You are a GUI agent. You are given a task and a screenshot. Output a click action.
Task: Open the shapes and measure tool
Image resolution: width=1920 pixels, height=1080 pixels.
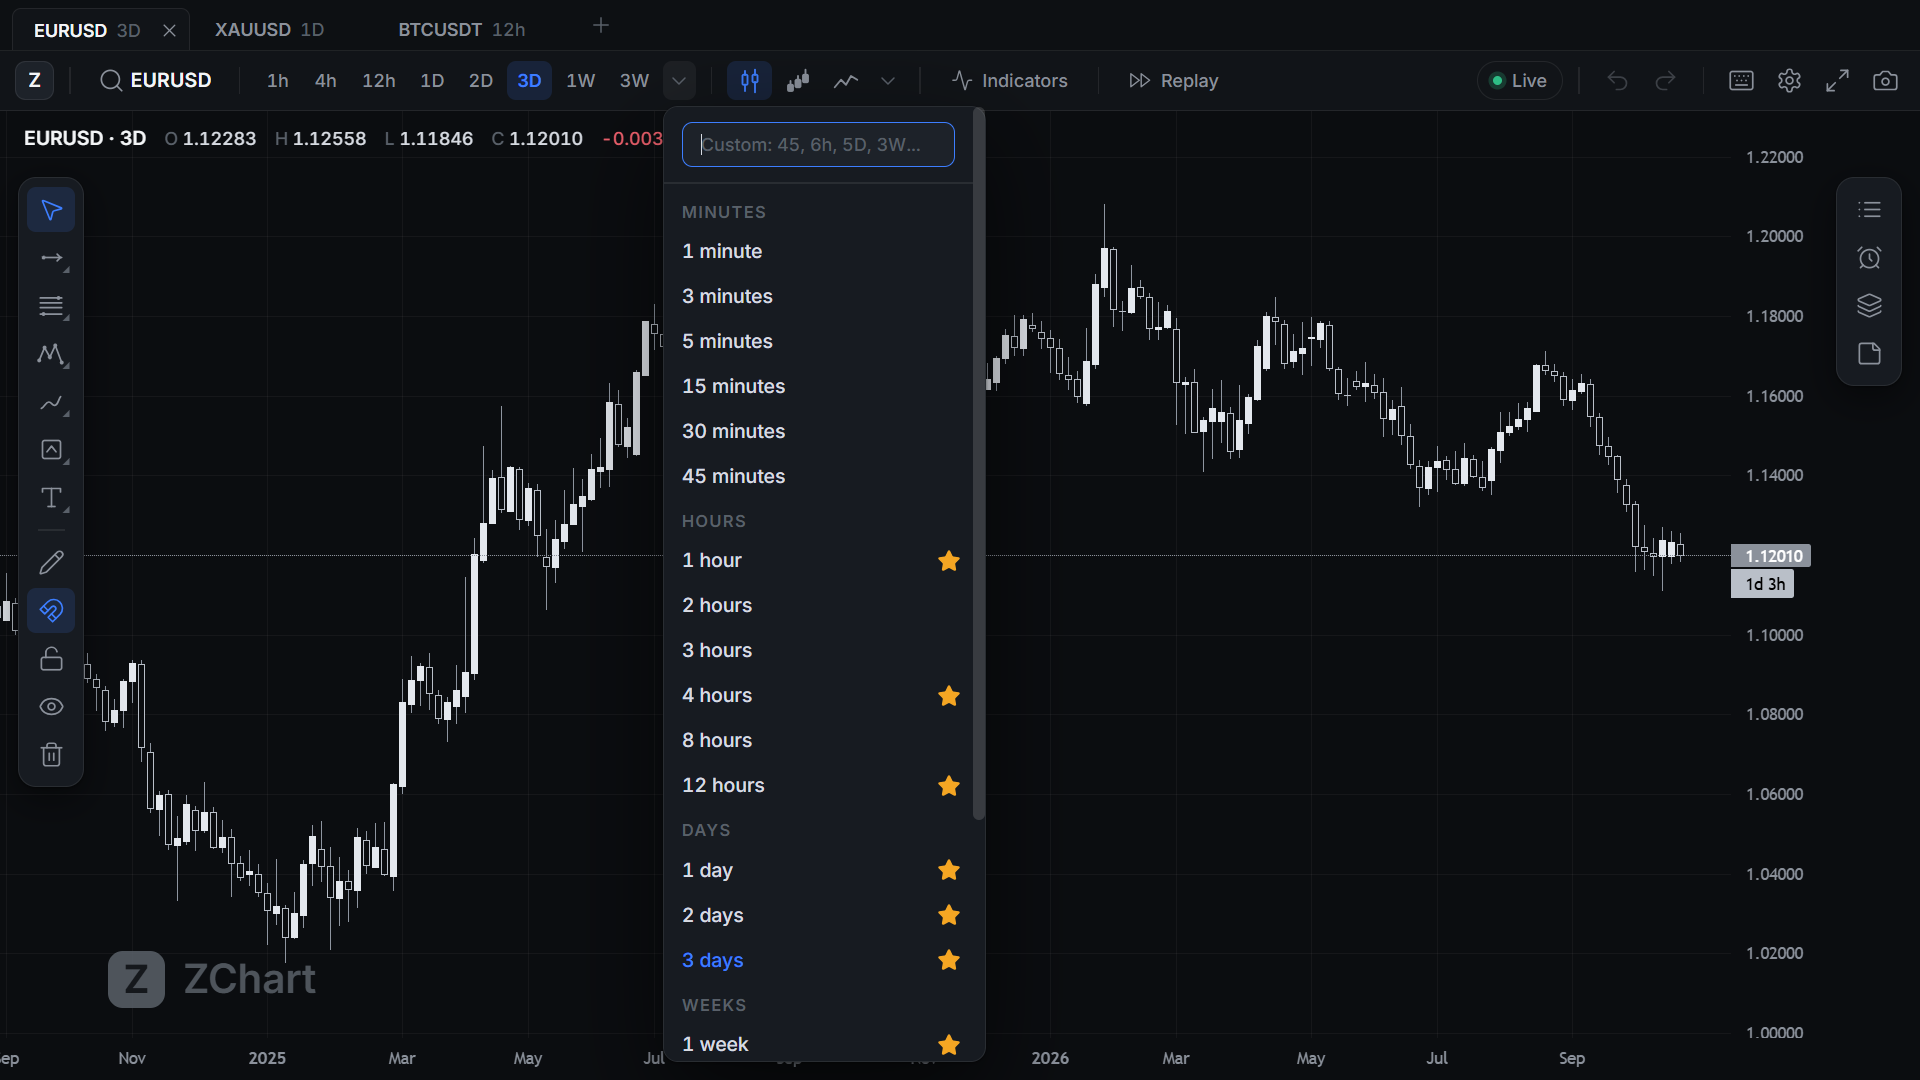(x=51, y=450)
